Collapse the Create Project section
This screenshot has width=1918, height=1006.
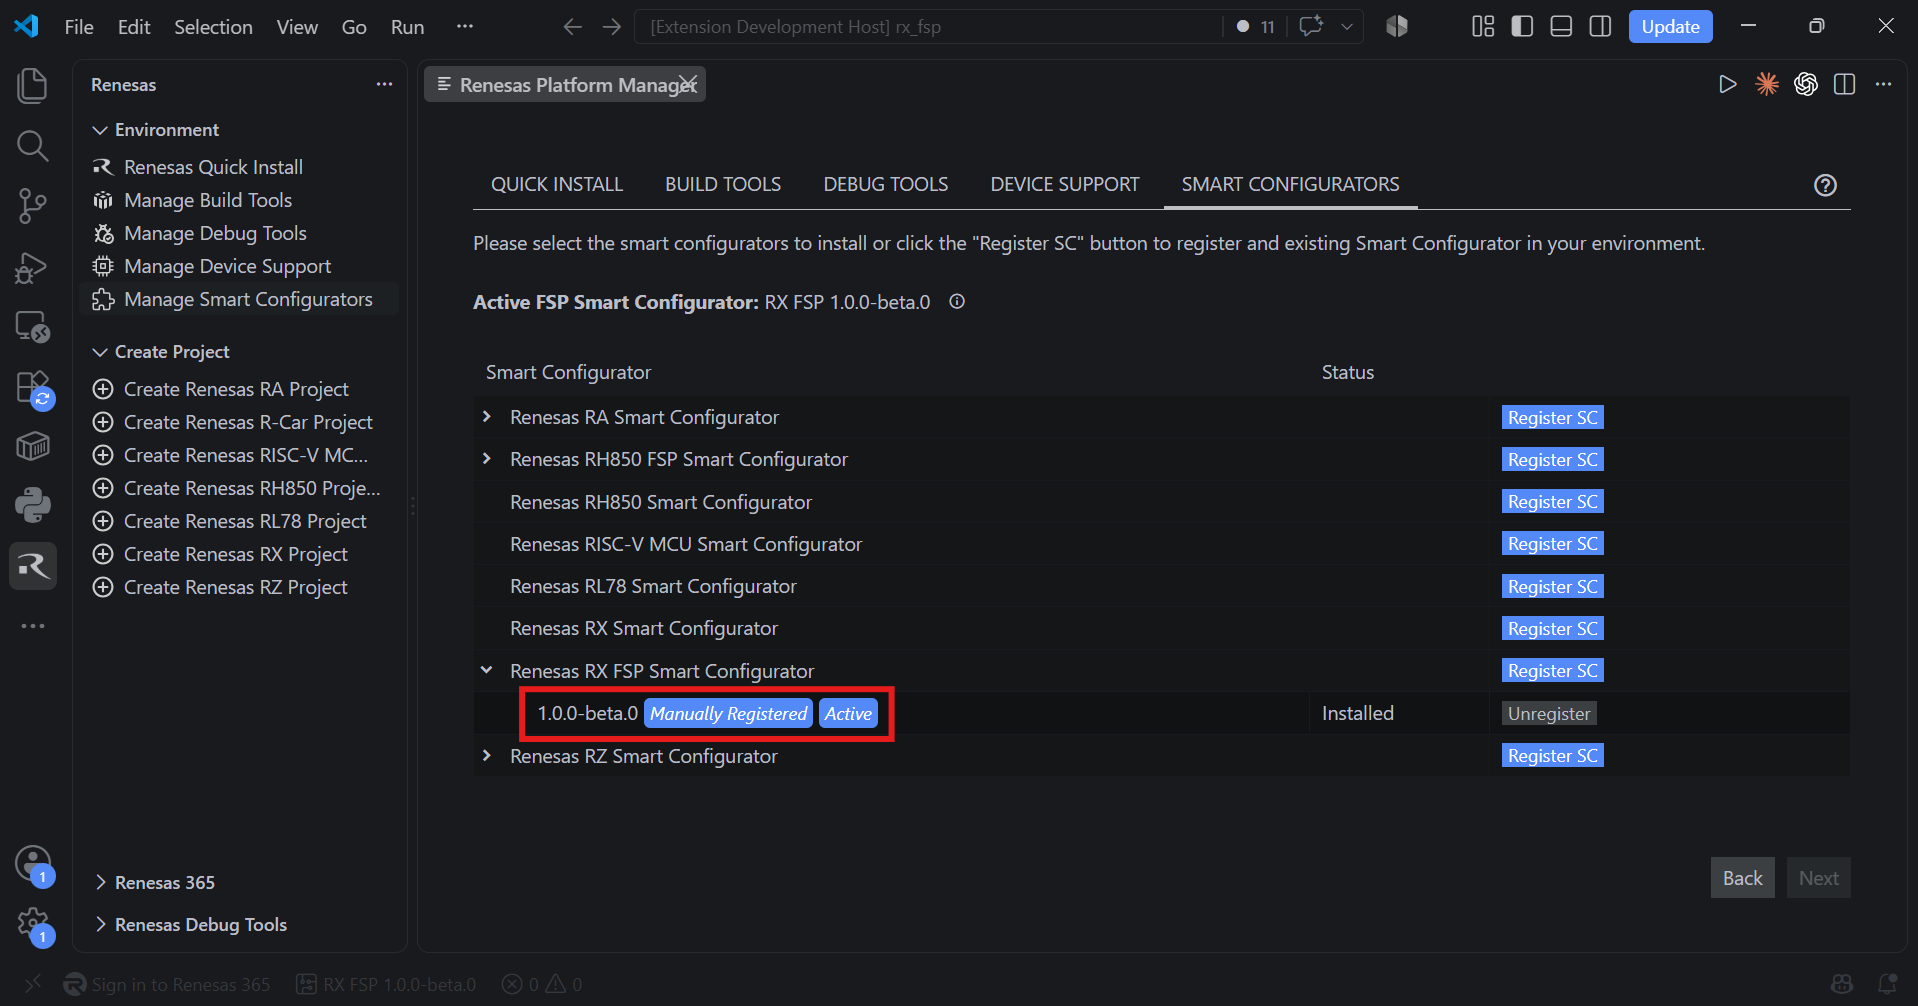[100, 352]
